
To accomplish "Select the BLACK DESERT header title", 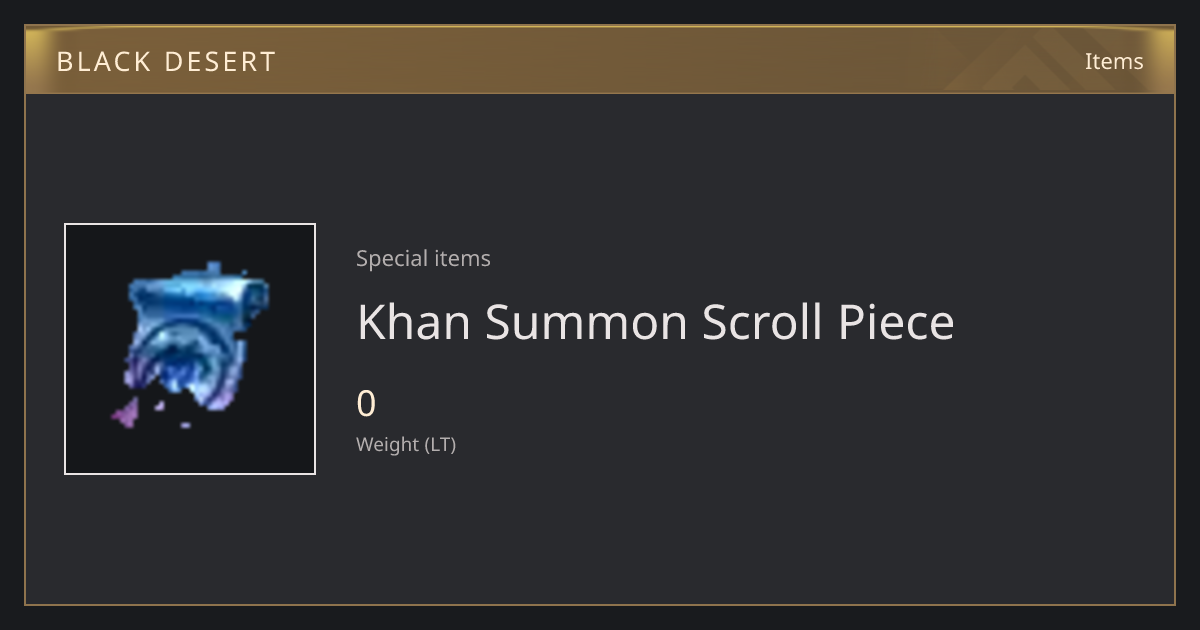I will tap(166, 62).
